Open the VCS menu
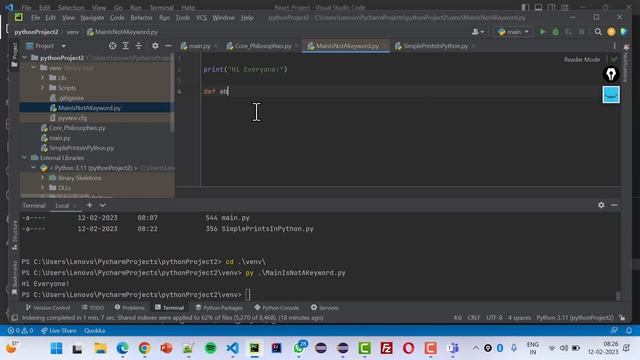 point(201,18)
